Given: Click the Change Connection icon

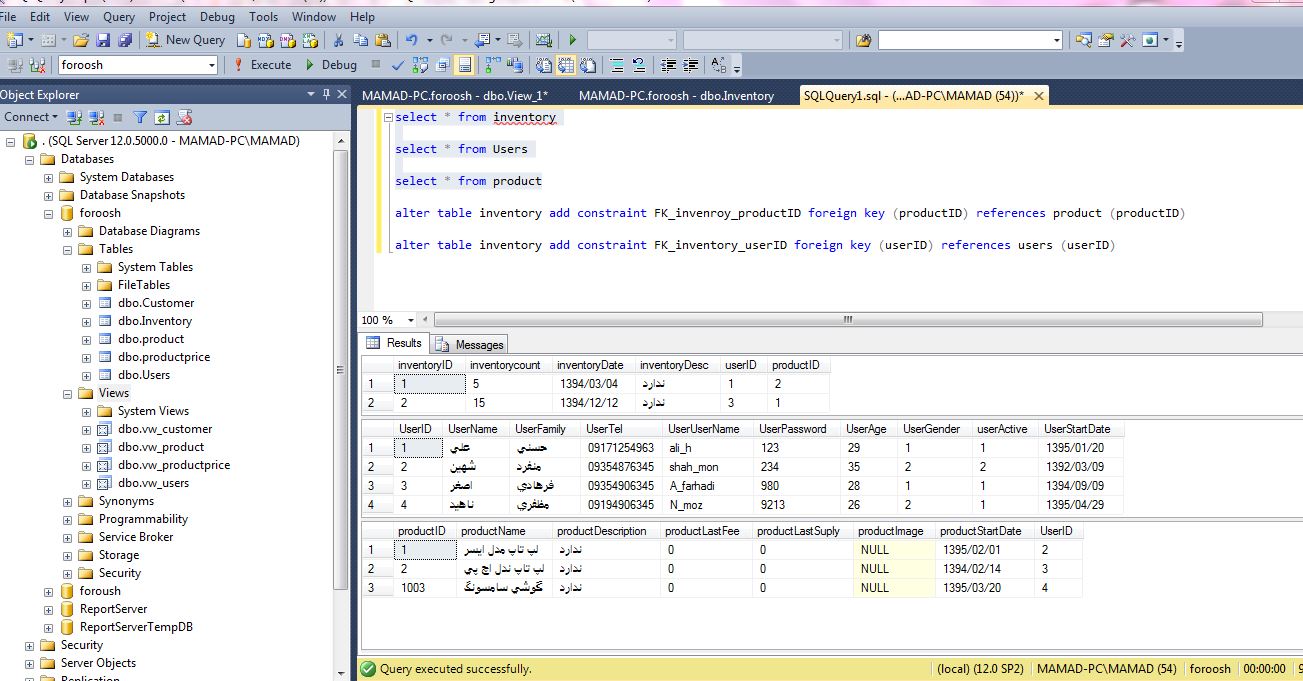Looking at the screenshot, I should 38,65.
